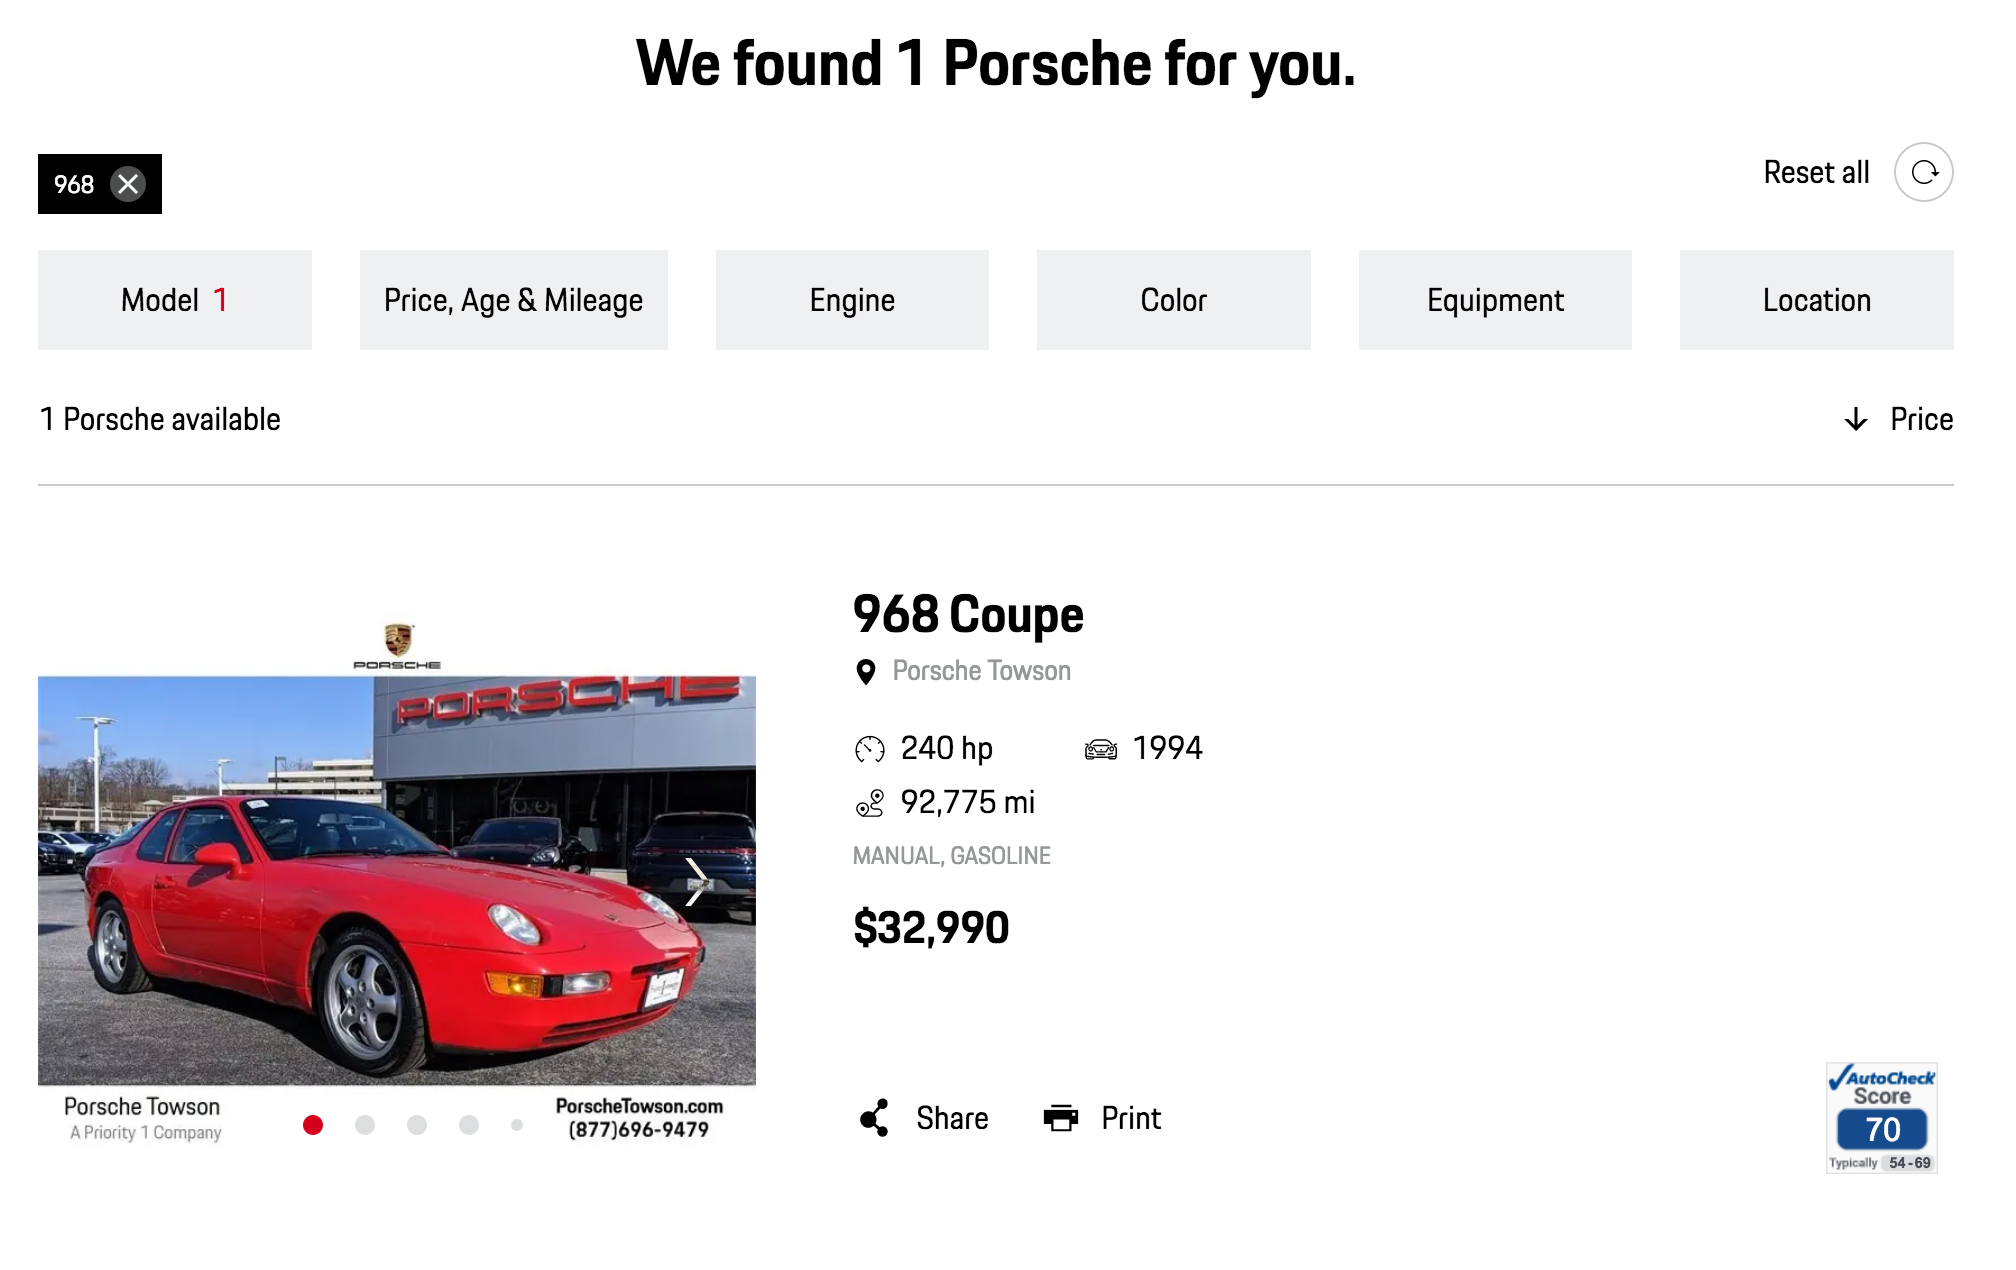Expand the Price, Age & Mileage filter
This screenshot has height=1270, width=2016.
513,300
